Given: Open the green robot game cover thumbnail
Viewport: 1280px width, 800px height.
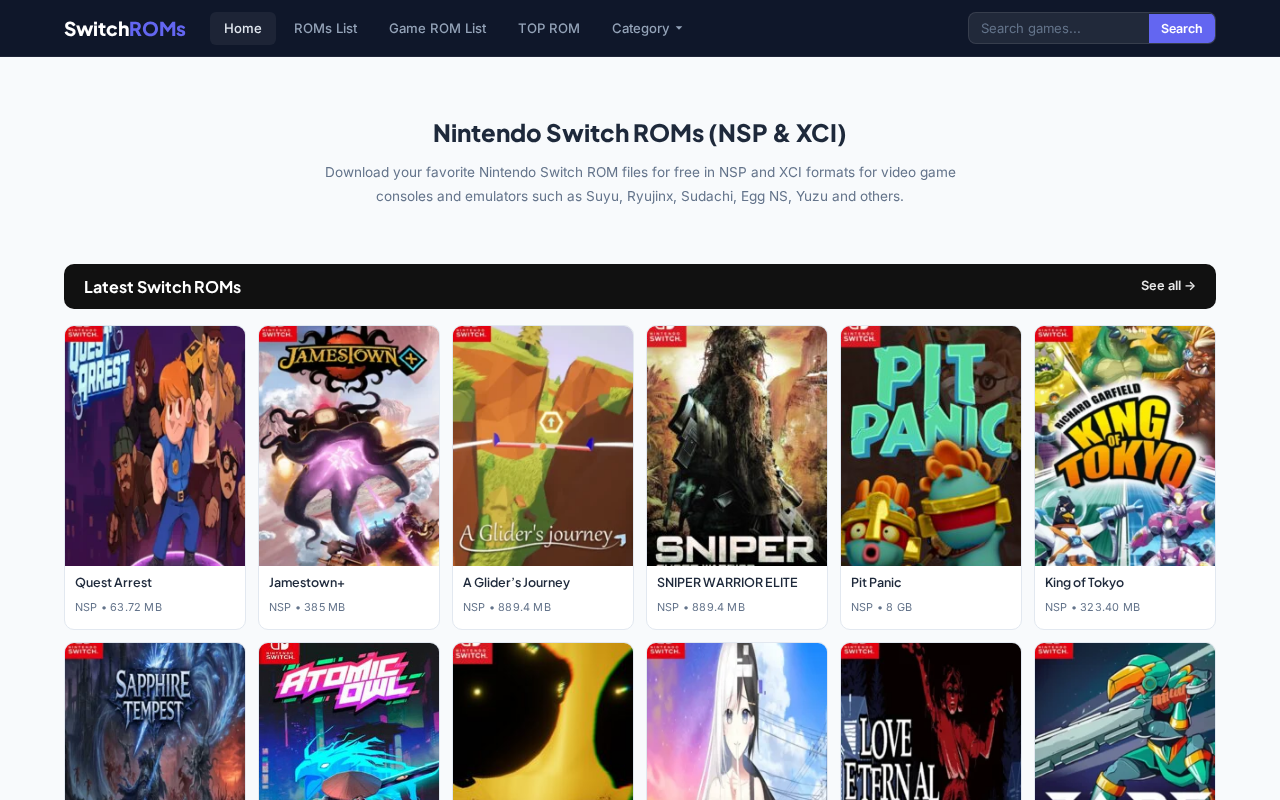Looking at the screenshot, I should [1125, 721].
